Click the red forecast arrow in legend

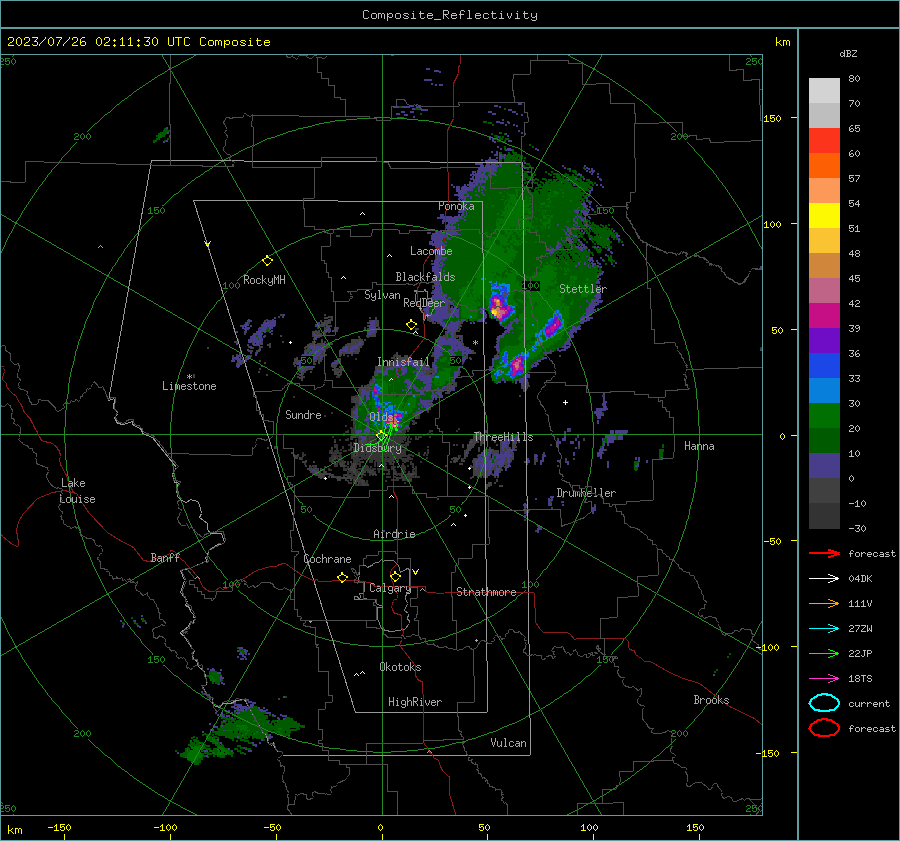pyautogui.click(x=824, y=553)
